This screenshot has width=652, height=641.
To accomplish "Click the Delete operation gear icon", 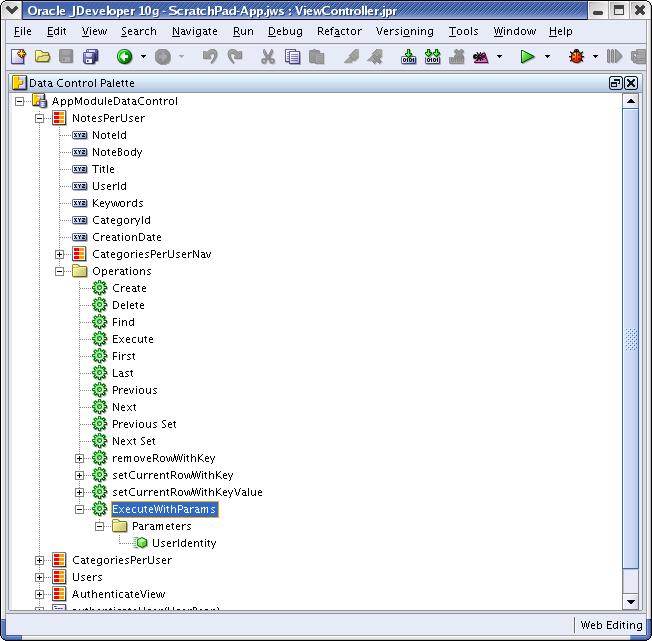I will point(99,305).
